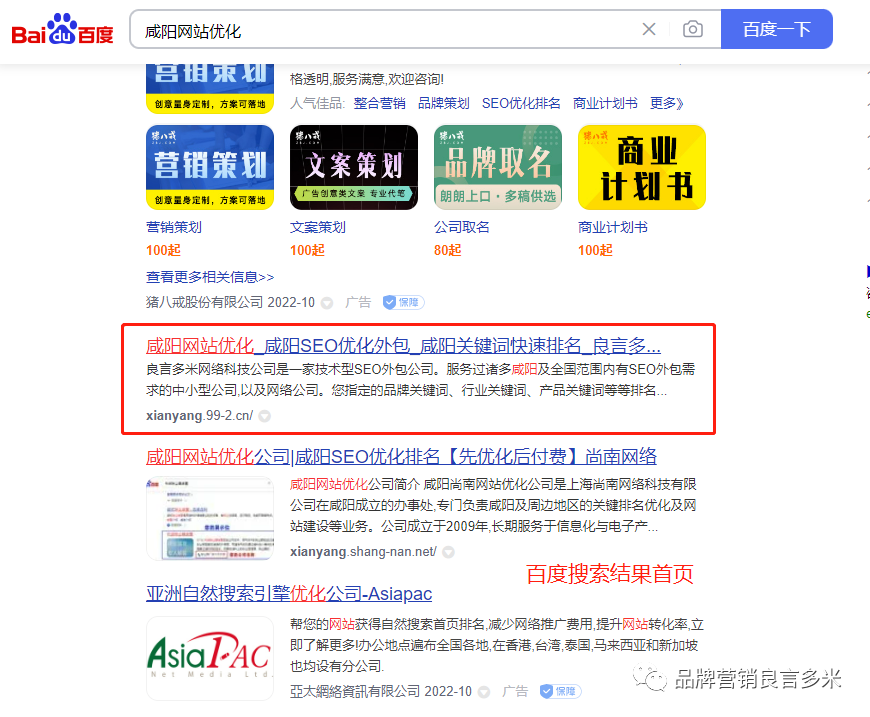
Task: Expand 更多》 in 人气佳品 row
Action: 666,103
